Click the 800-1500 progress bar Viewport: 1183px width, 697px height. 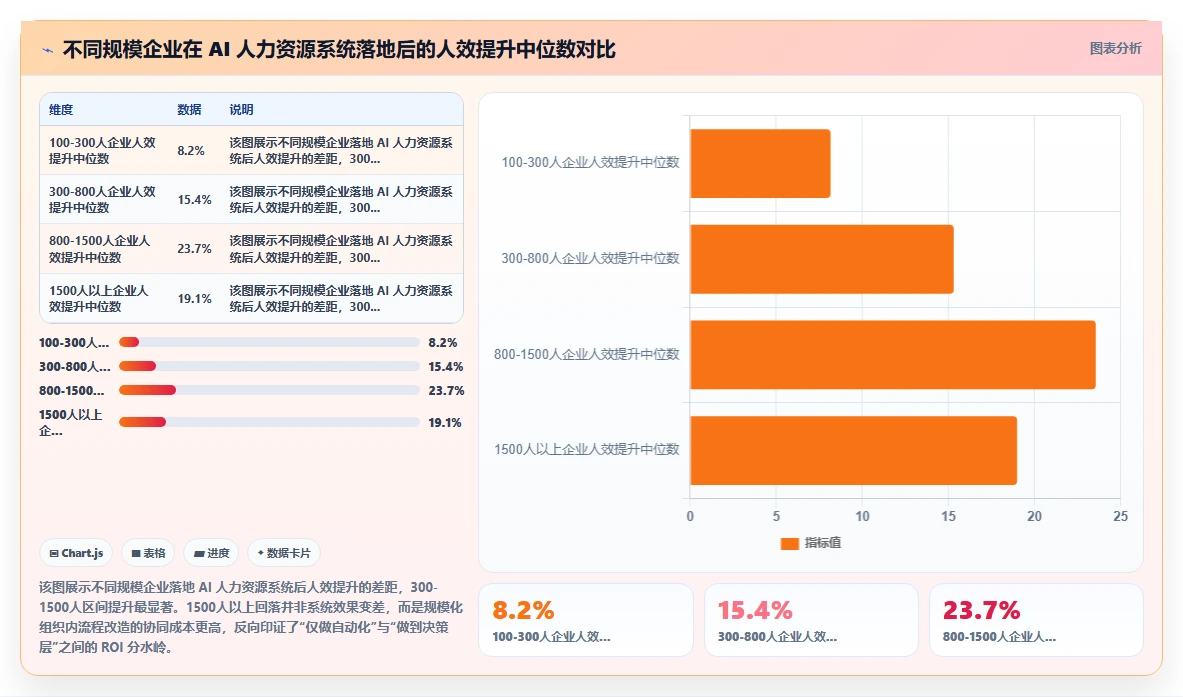point(269,390)
